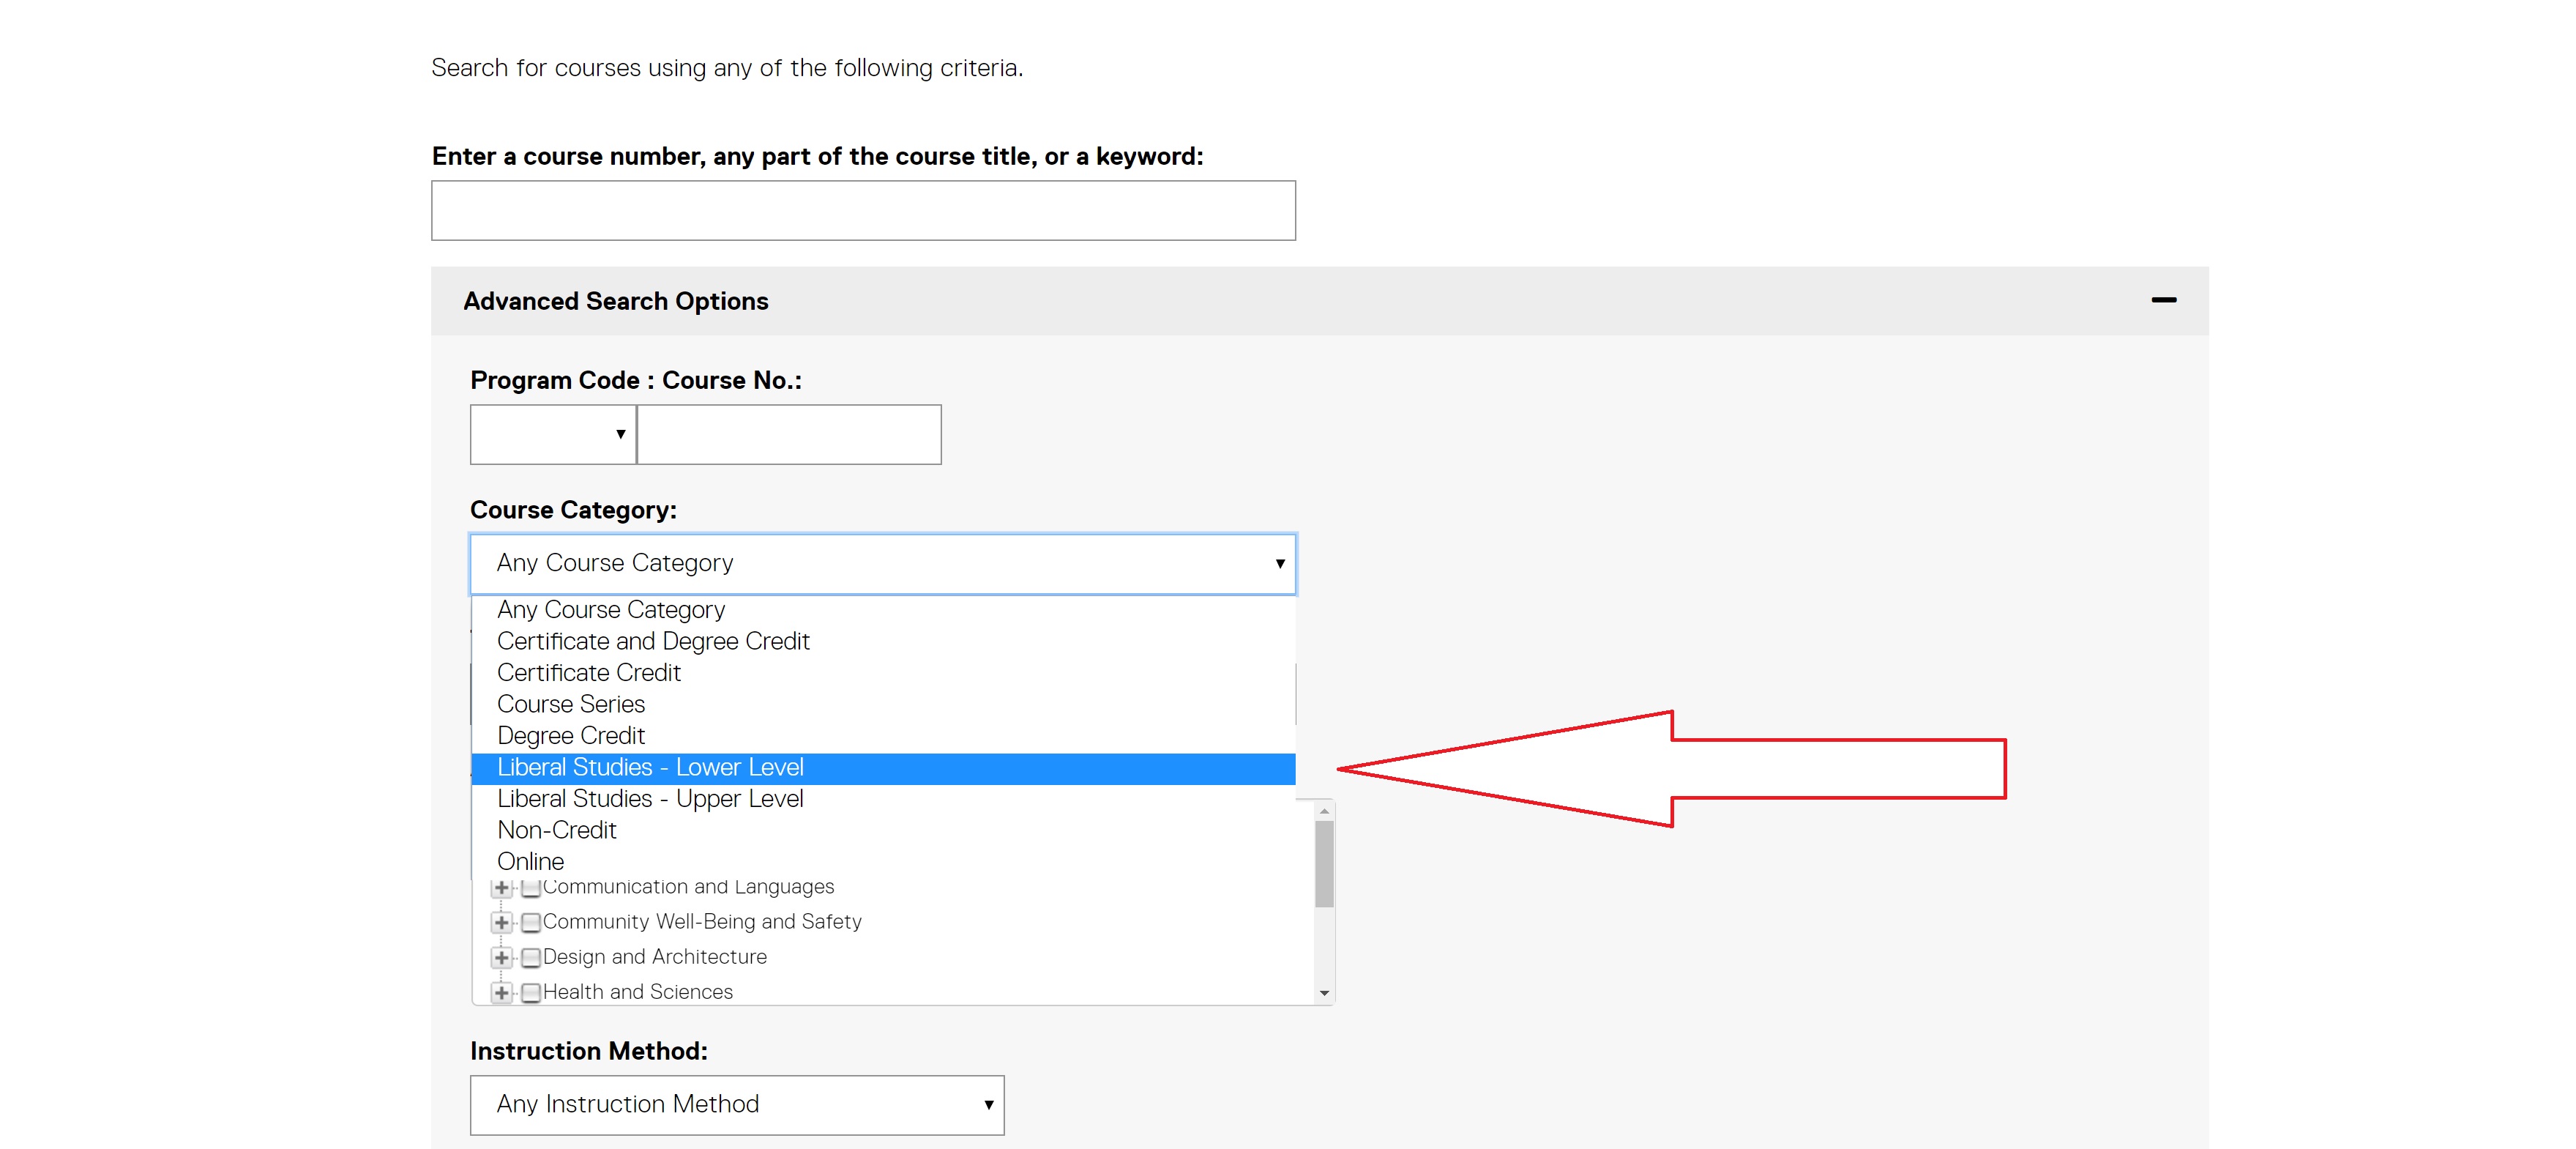Click the Course Category dropdown arrow
2576x1149 pixels.
1279,563
